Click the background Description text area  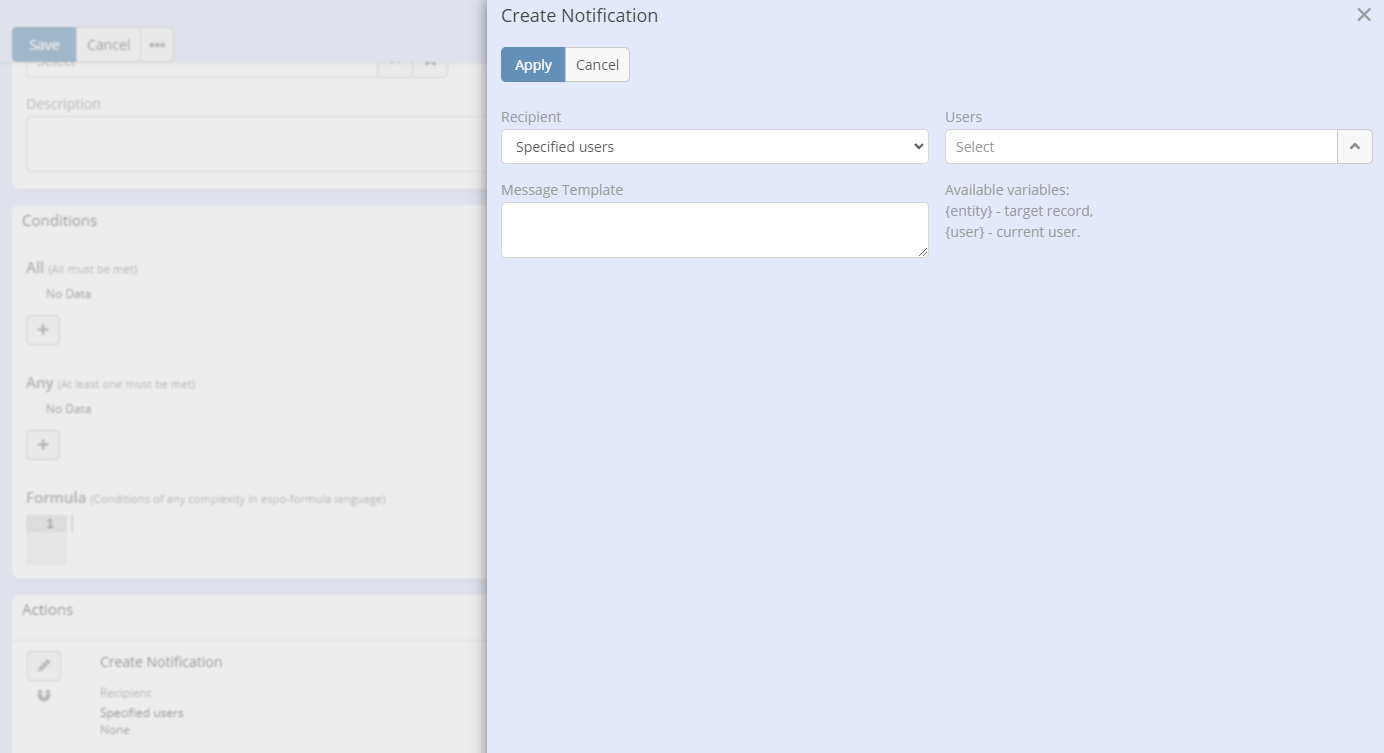tap(256, 144)
